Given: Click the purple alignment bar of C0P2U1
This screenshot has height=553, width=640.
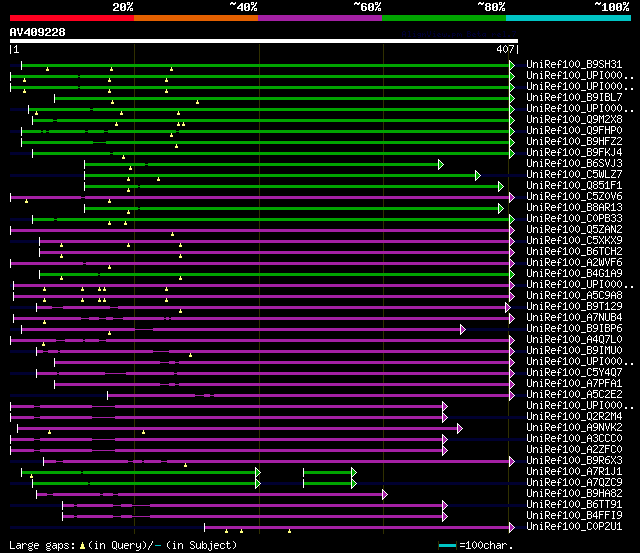Looking at the screenshot, I should [x=357, y=528].
